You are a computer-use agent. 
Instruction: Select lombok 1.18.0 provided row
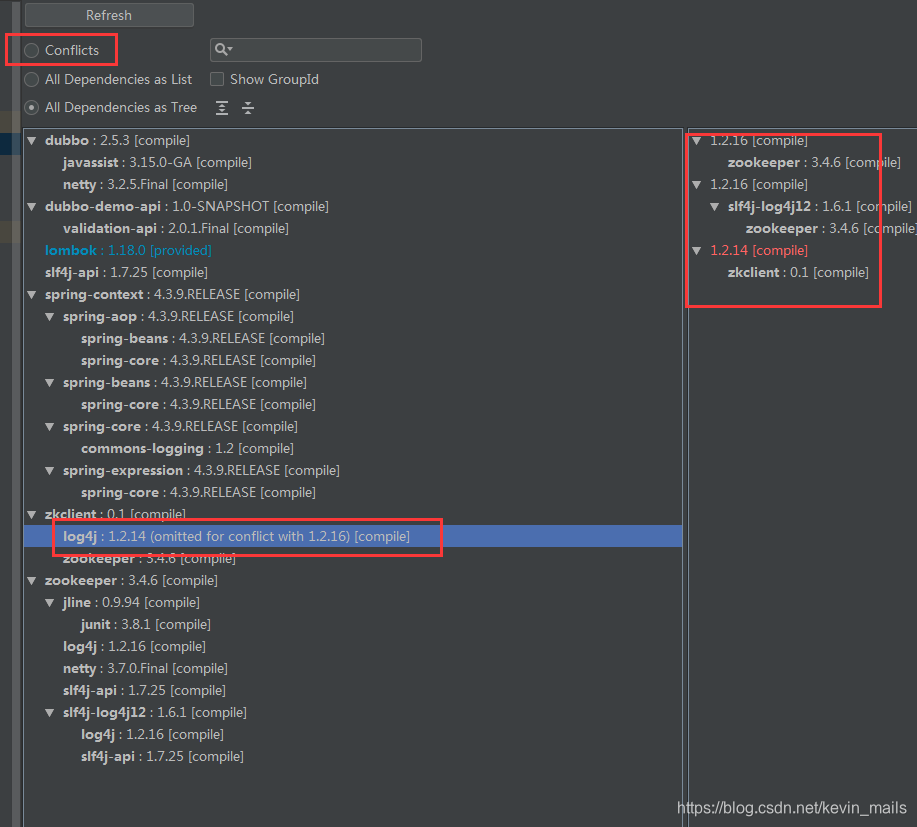(128, 250)
